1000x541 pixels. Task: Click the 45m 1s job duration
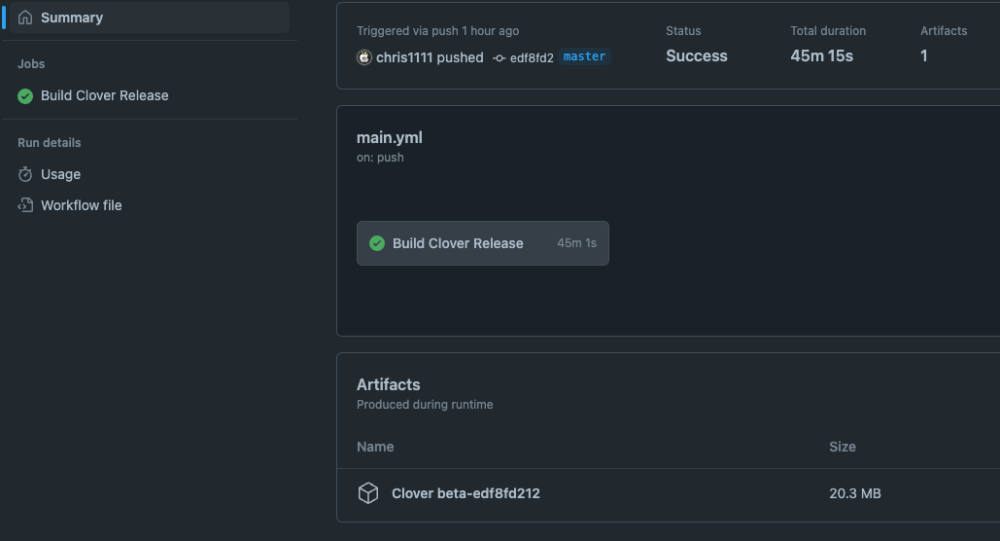[577, 243]
